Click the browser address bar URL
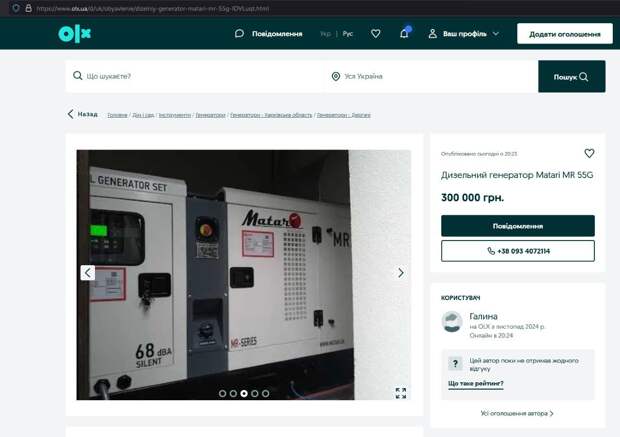The image size is (620, 437). point(153,8)
